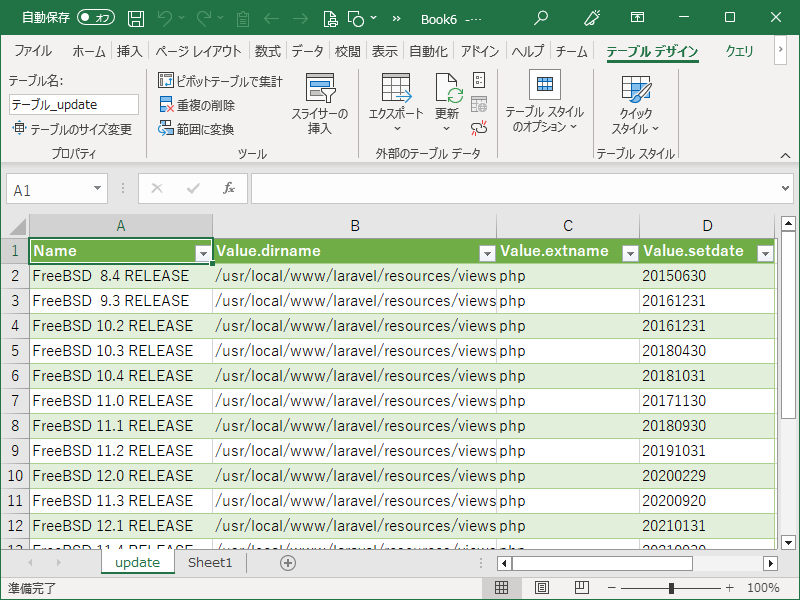Open the Value.extname filter dropdown
The image size is (800, 600).
630,253
